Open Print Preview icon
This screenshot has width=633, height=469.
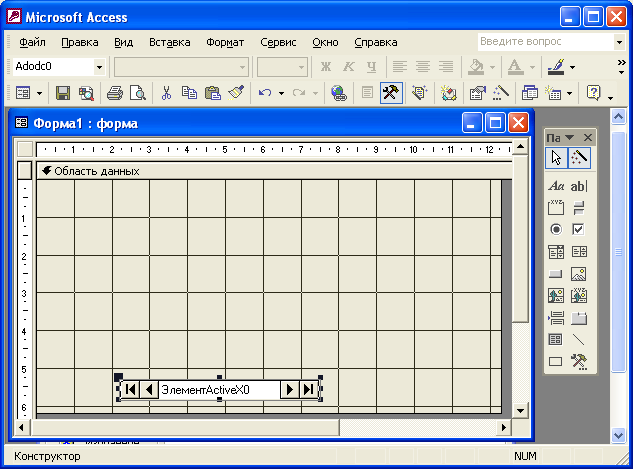click(x=138, y=93)
